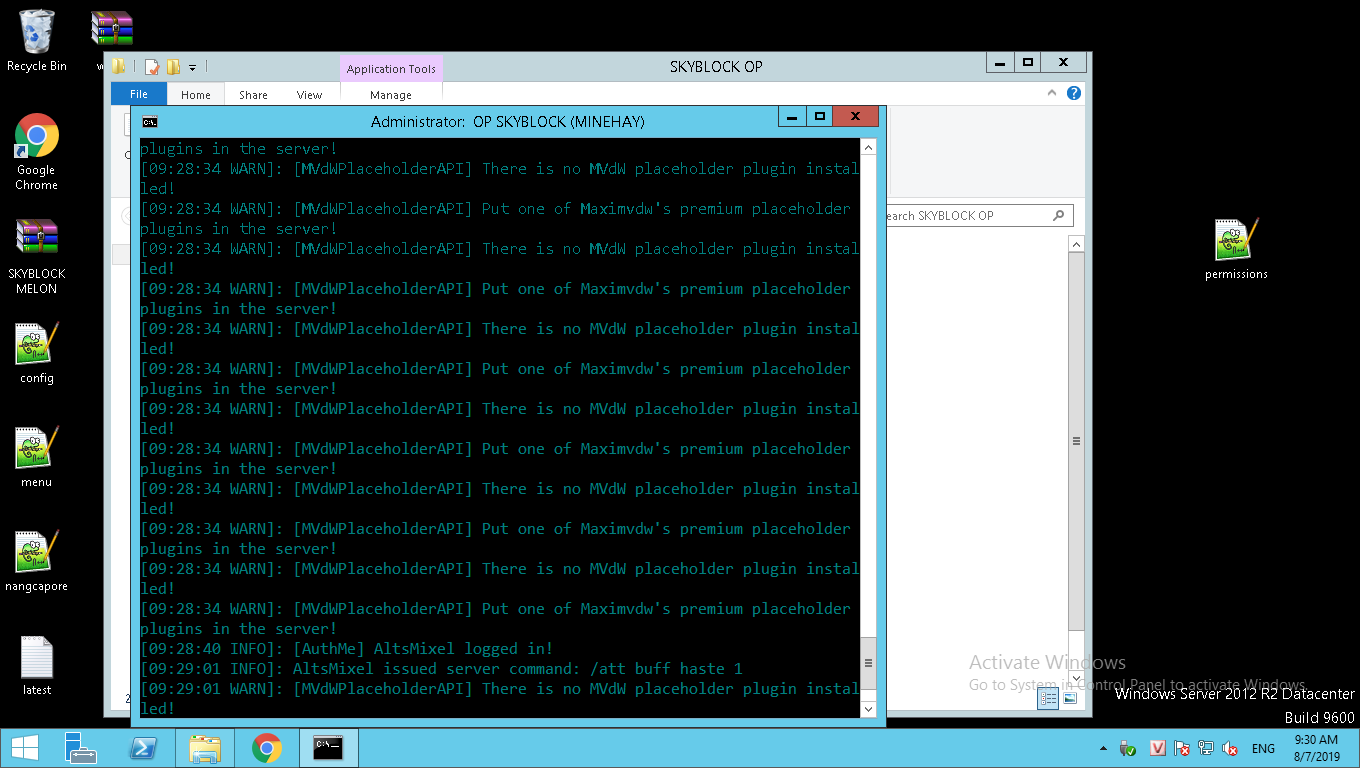Select the permissions file on the desktop
The width and height of the screenshot is (1360, 768).
point(1236,249)
